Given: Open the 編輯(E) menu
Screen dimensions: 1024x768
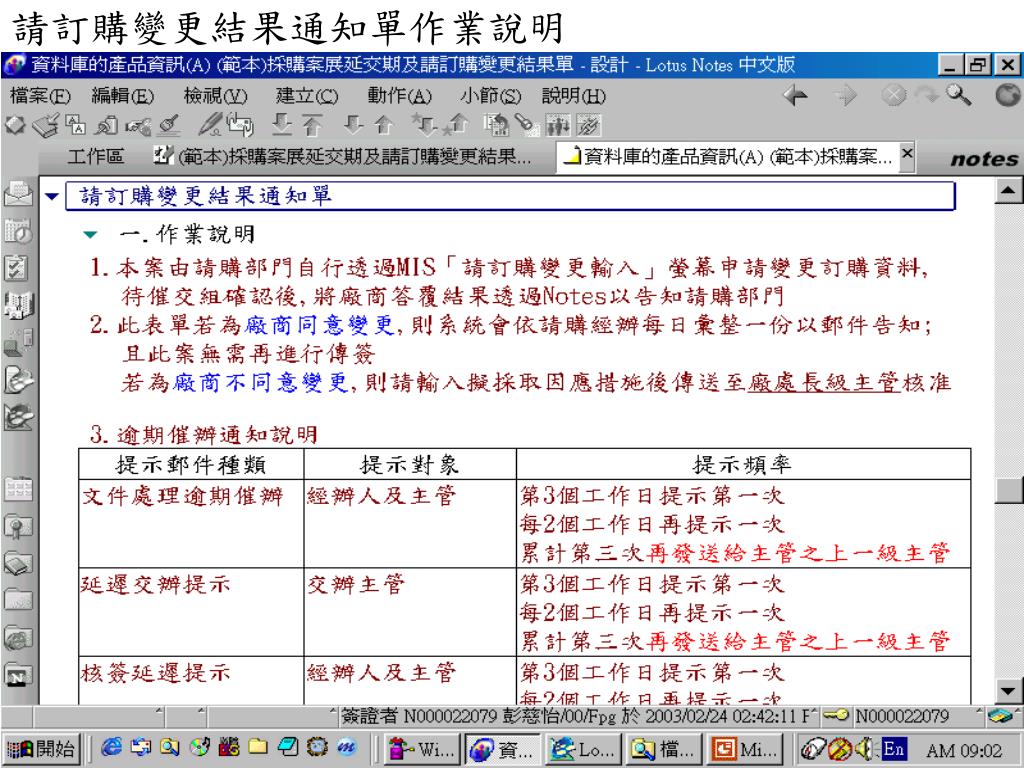Looking at the screenshot, I should pyautogui.click(x=123, y=96).
